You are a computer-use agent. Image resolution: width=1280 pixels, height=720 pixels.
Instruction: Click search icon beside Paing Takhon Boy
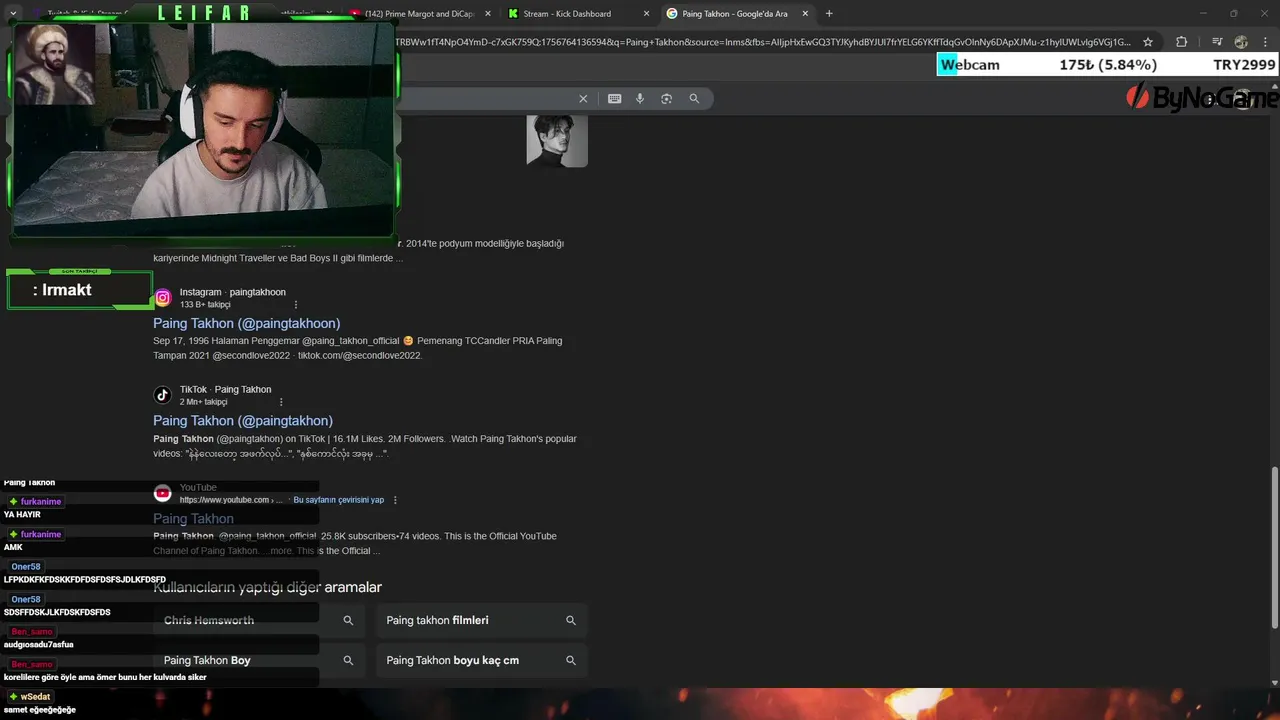[348, 660]
